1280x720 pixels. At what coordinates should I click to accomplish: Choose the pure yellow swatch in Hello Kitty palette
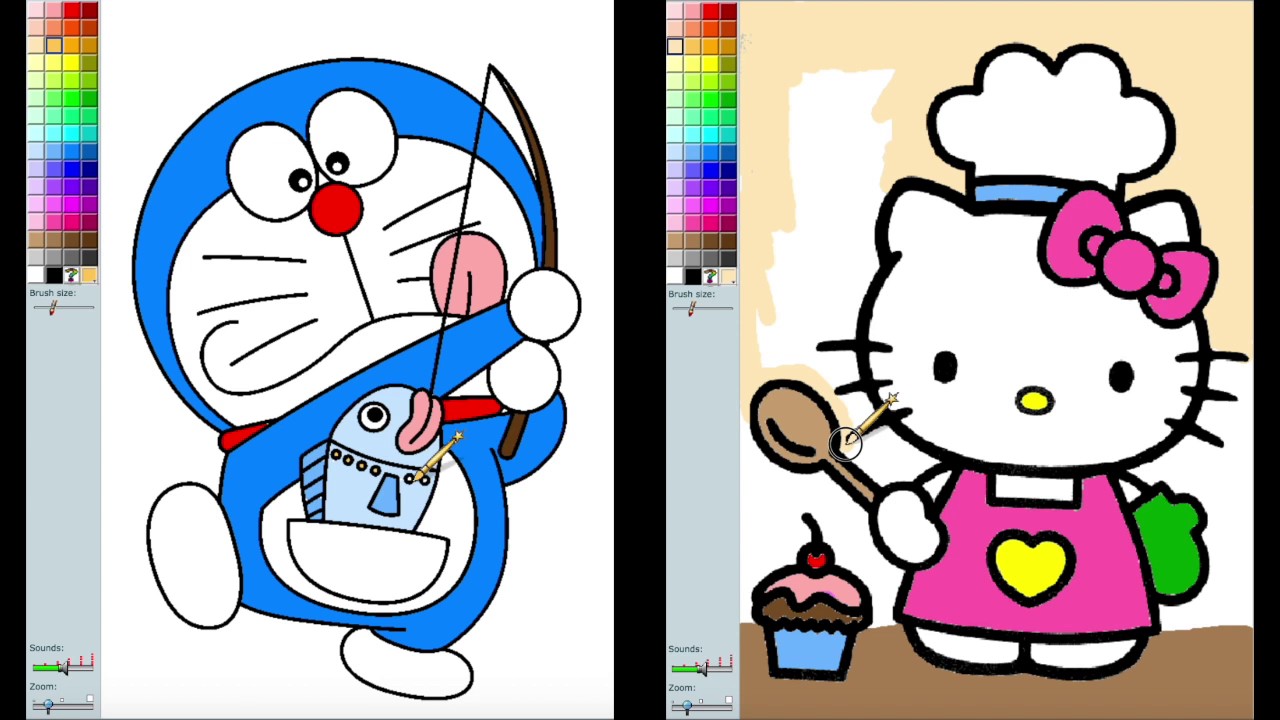[x=710, y=62]
